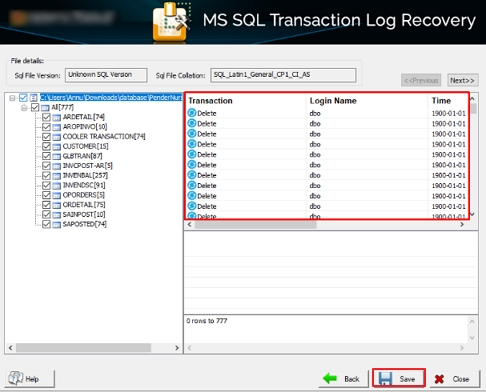Image resolution: width=486 pixels, height=392 pixels.
Task: Click the transaction grid scroll right arrow
Action: point(462,225)
